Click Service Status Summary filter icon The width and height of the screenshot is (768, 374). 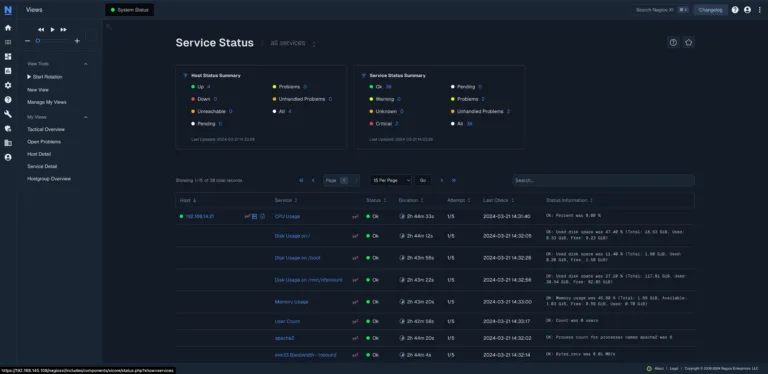click(x=364, y=76)
